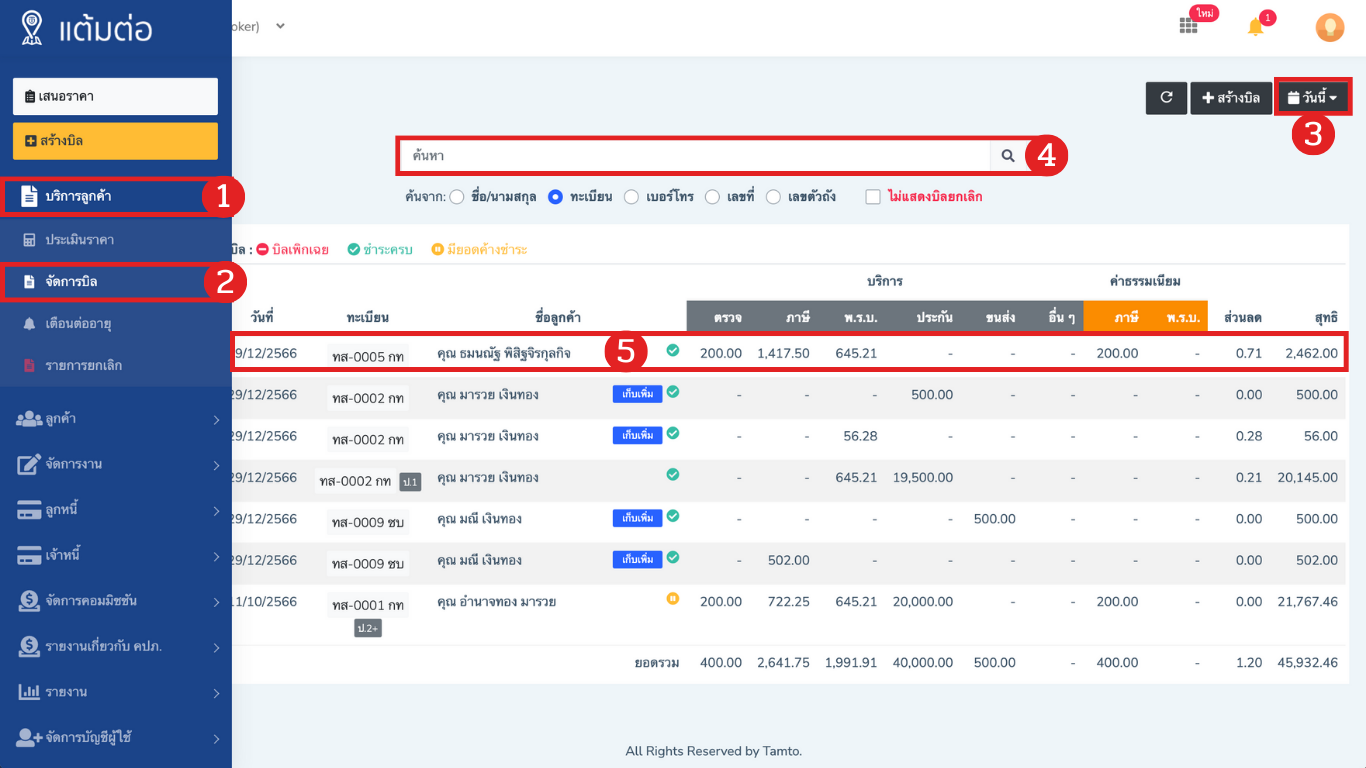
Task: Click plate ทส-0005 กท cell
Action: (368, 356)
